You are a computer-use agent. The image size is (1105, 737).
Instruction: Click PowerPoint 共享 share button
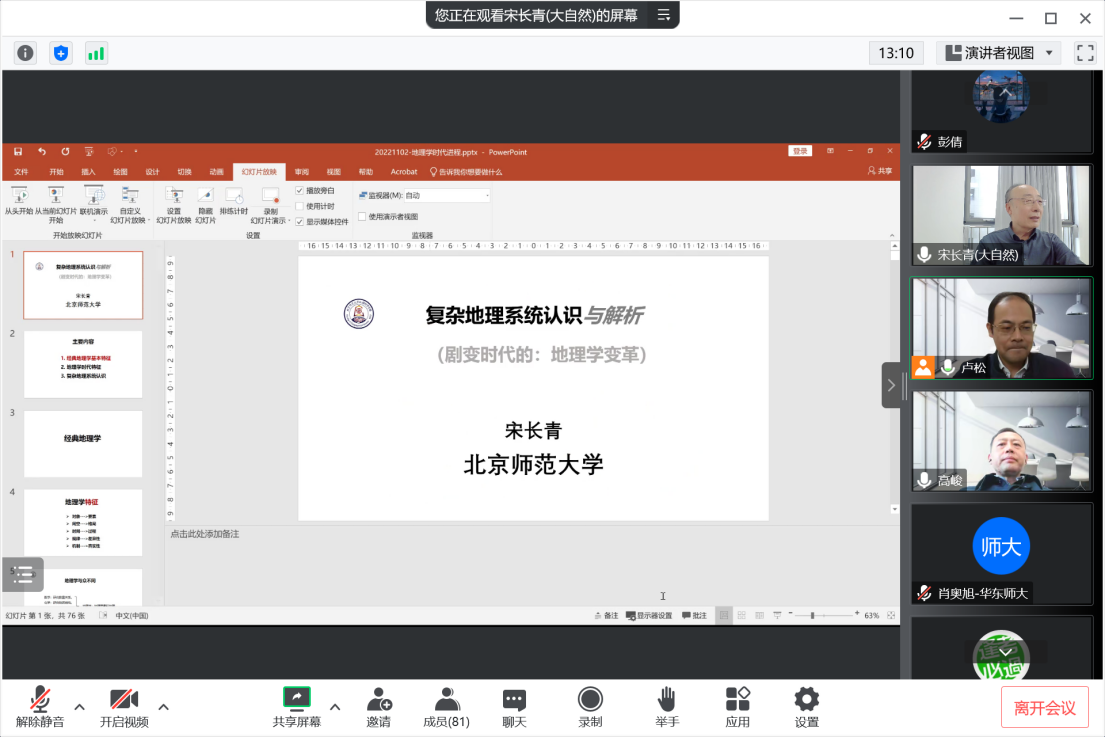[880, 171]
